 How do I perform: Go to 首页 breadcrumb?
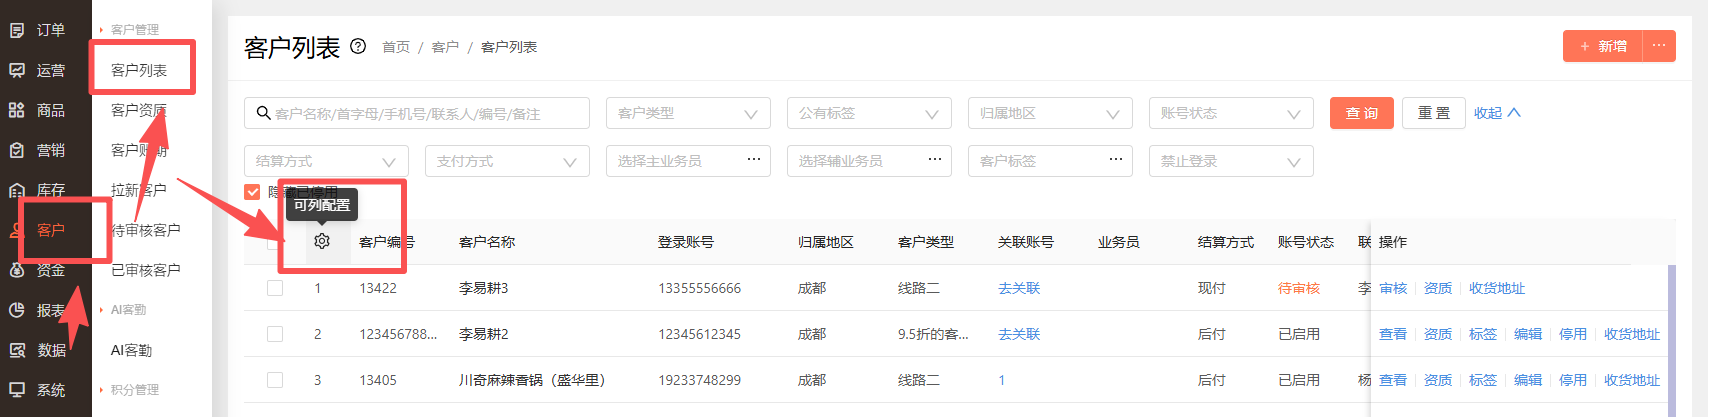click(396, 47)
